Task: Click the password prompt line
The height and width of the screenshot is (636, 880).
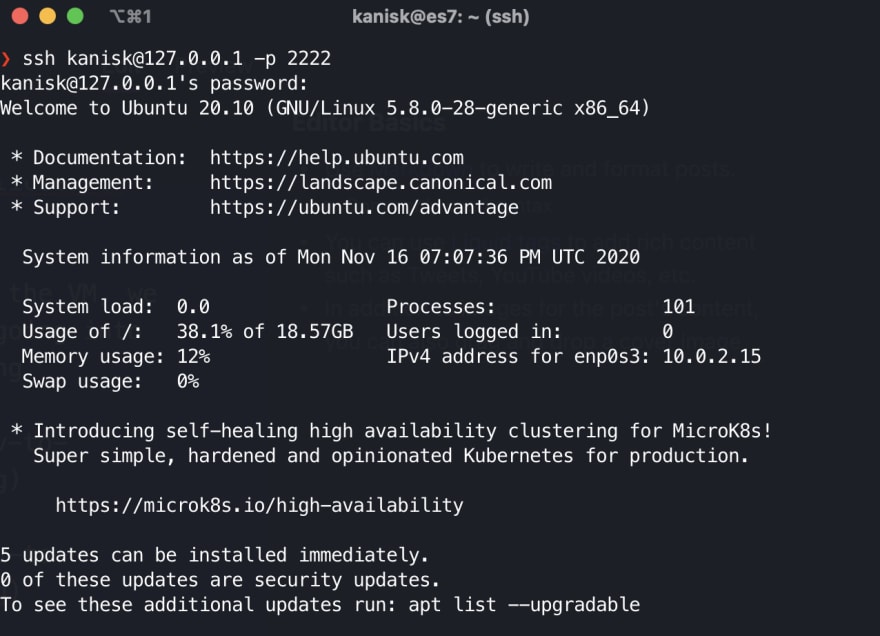Action: pos(154,83)
